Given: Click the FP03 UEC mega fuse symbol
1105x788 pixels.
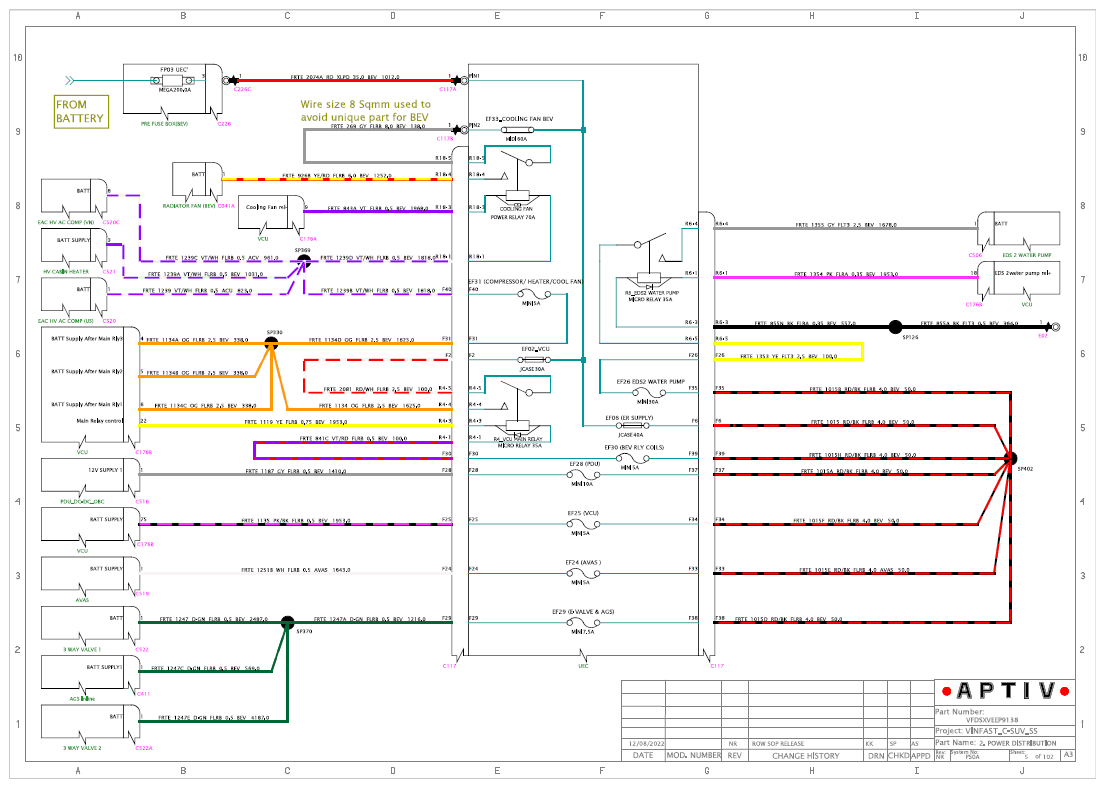Looking at the screenshot, I should point(175,80).
